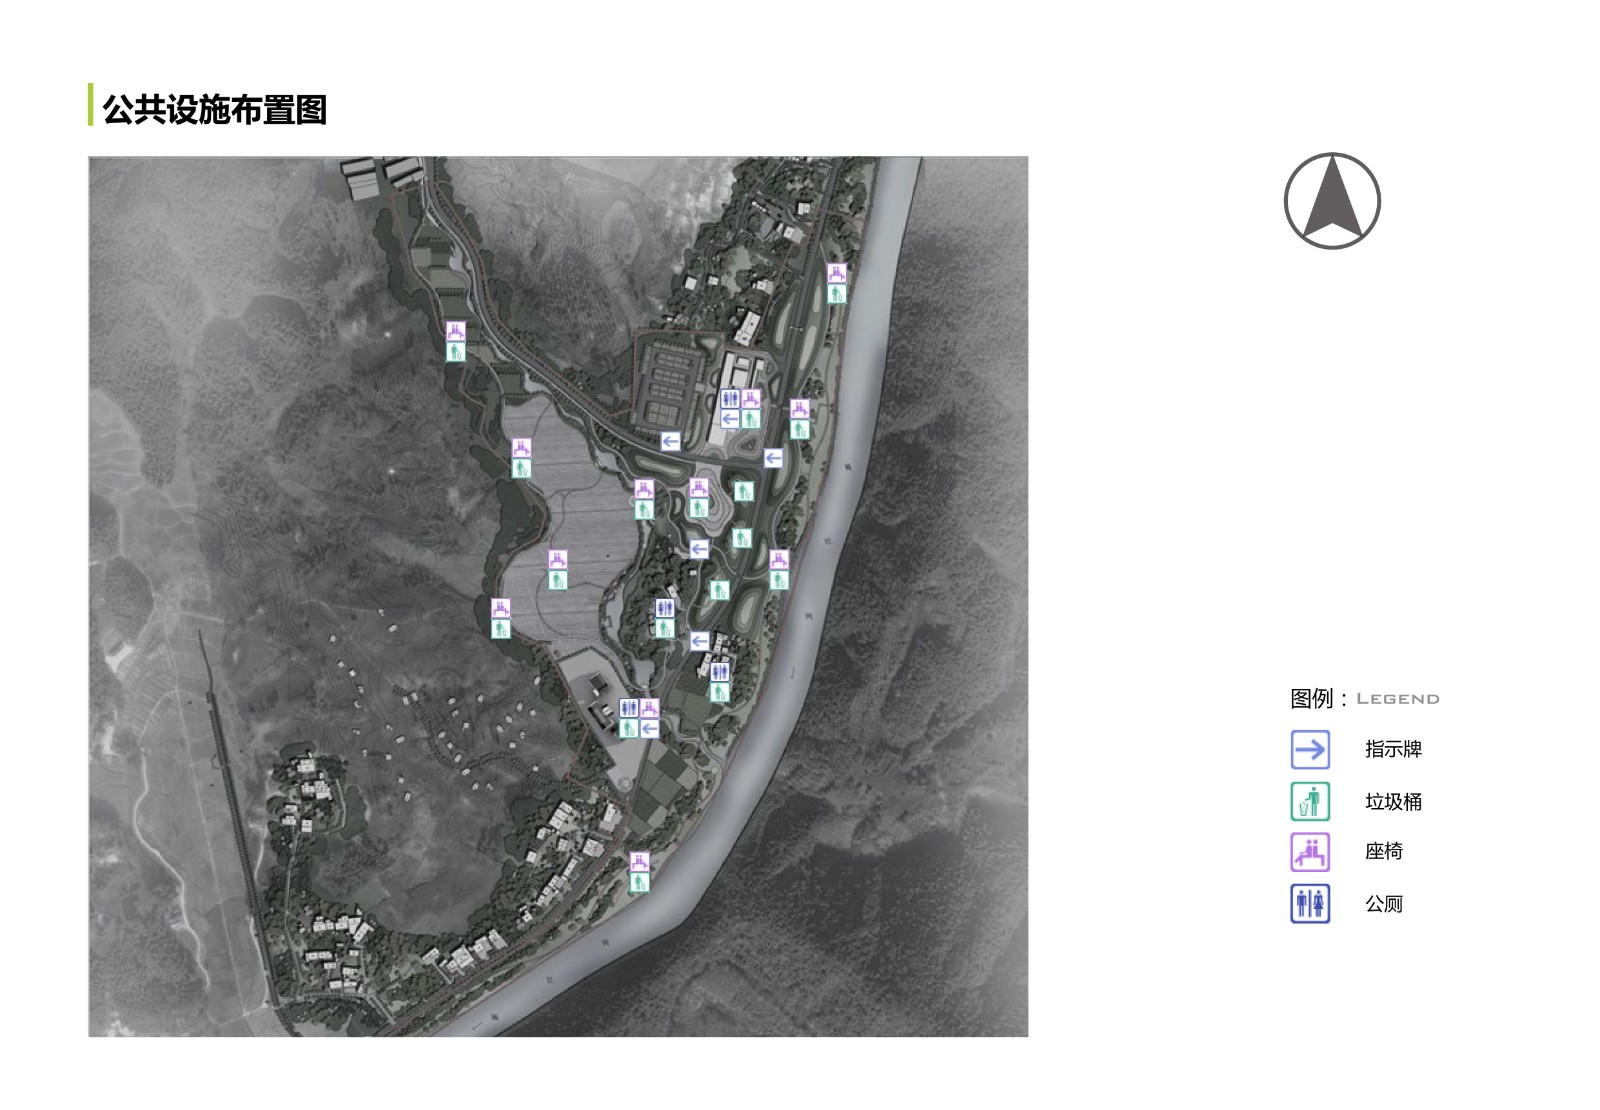1600x1110 pixels.
Task: Click the 座椅 seat icon in the legend
Action: click(1310, 852)
